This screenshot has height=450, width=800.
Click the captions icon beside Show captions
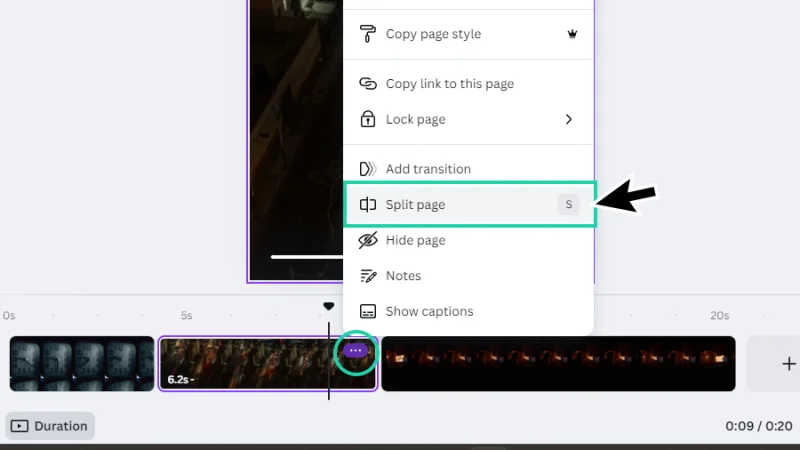coord(368,311)
